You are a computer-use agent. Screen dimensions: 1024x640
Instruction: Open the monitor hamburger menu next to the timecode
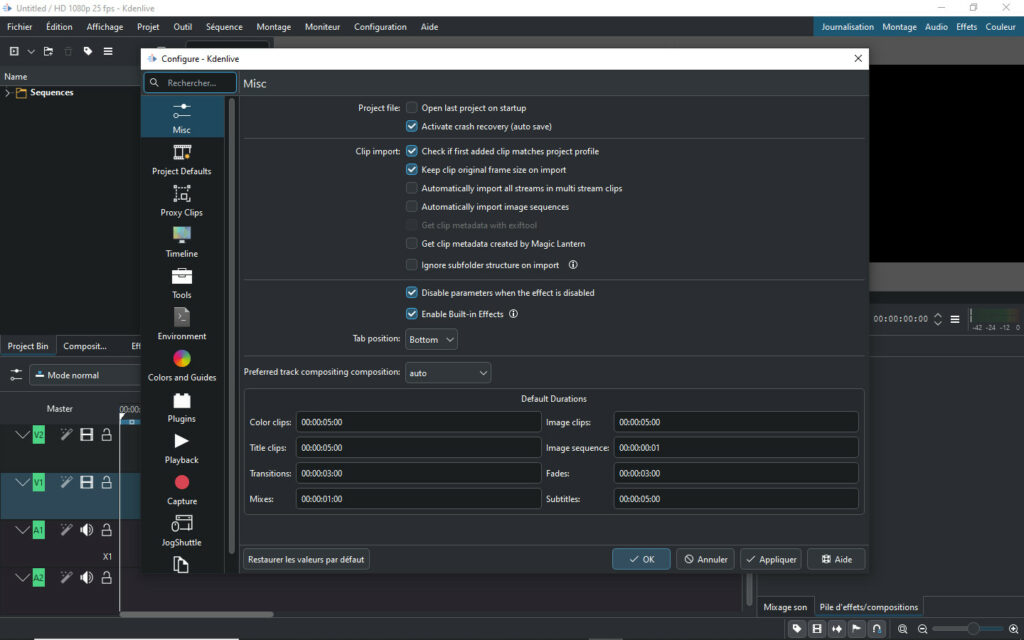click(x=955, y=319)
